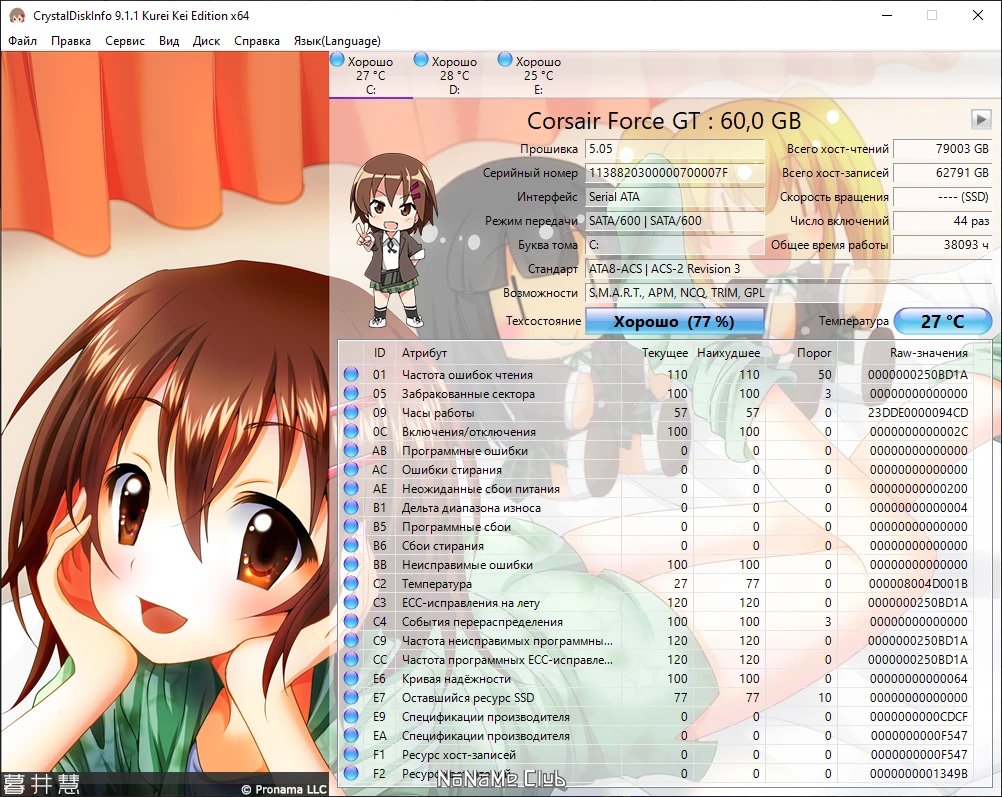The width and height of the screenshot is (1002, 797).
Task: Click status orb for Неисправимые ошибки
Action: [x=351, y=564]
